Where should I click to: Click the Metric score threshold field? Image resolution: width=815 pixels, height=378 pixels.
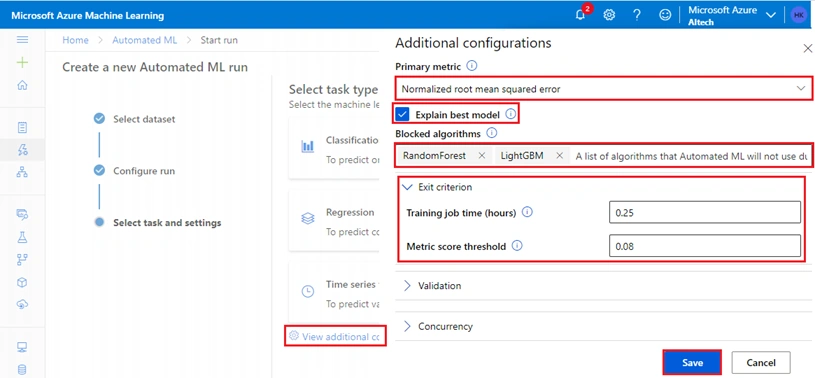coord(705,246)
